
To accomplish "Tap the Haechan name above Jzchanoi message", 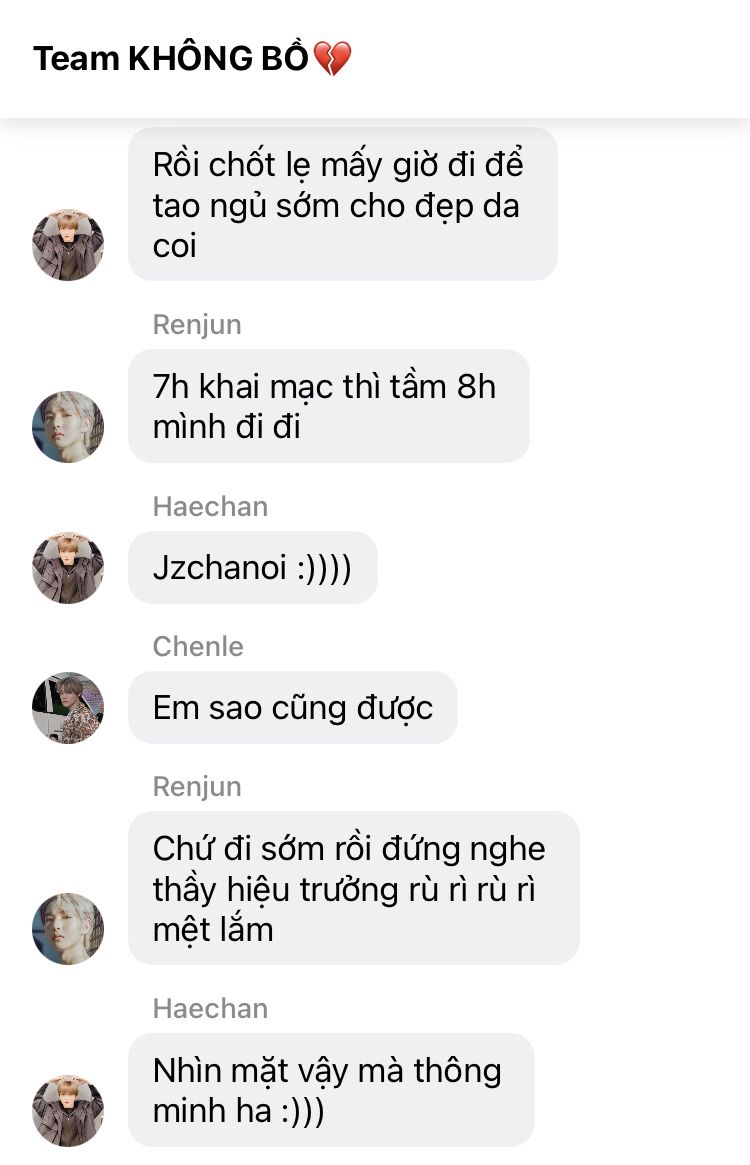I will [210, 507].
